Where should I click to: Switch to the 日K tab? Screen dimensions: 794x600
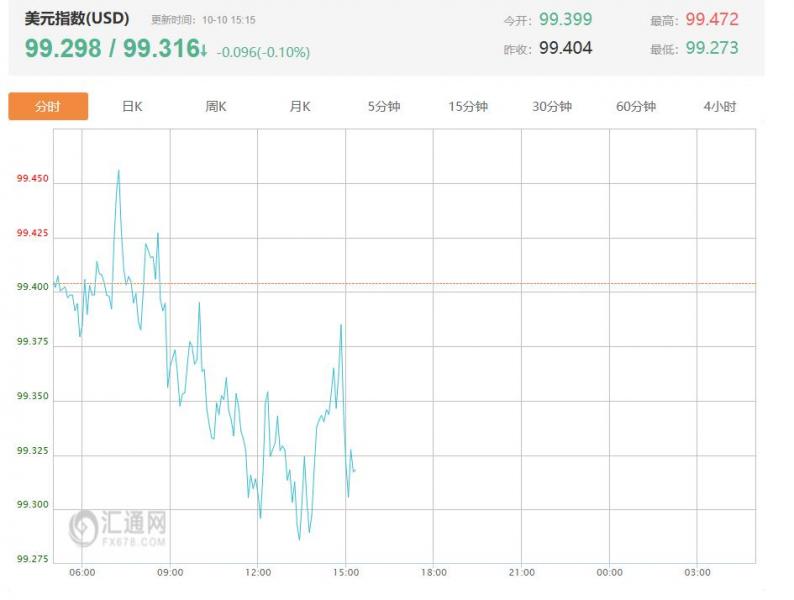click(x=132, y=107)
